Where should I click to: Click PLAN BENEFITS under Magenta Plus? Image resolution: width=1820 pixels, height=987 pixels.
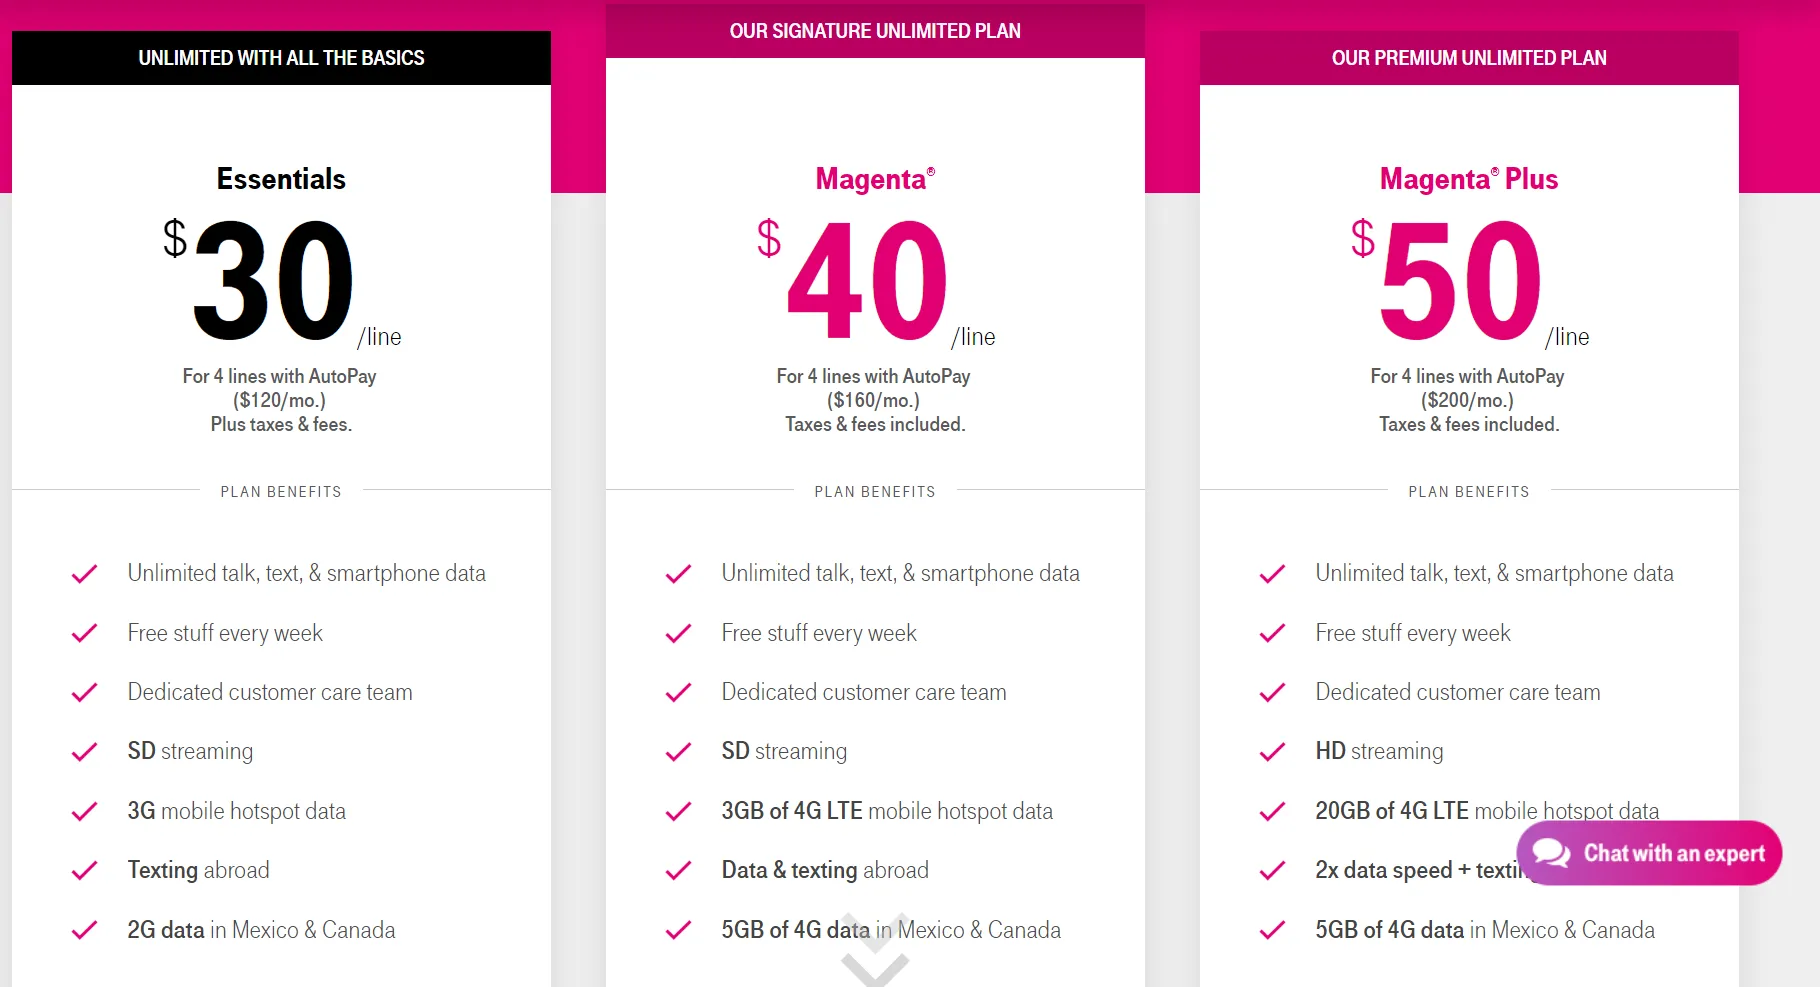click(1468, 491)
